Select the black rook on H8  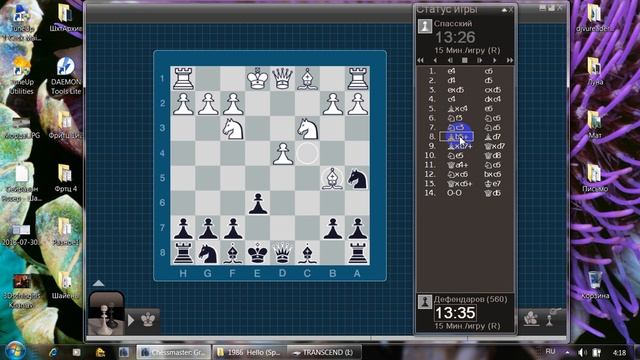pyautogui.click(x=183, y=253)
